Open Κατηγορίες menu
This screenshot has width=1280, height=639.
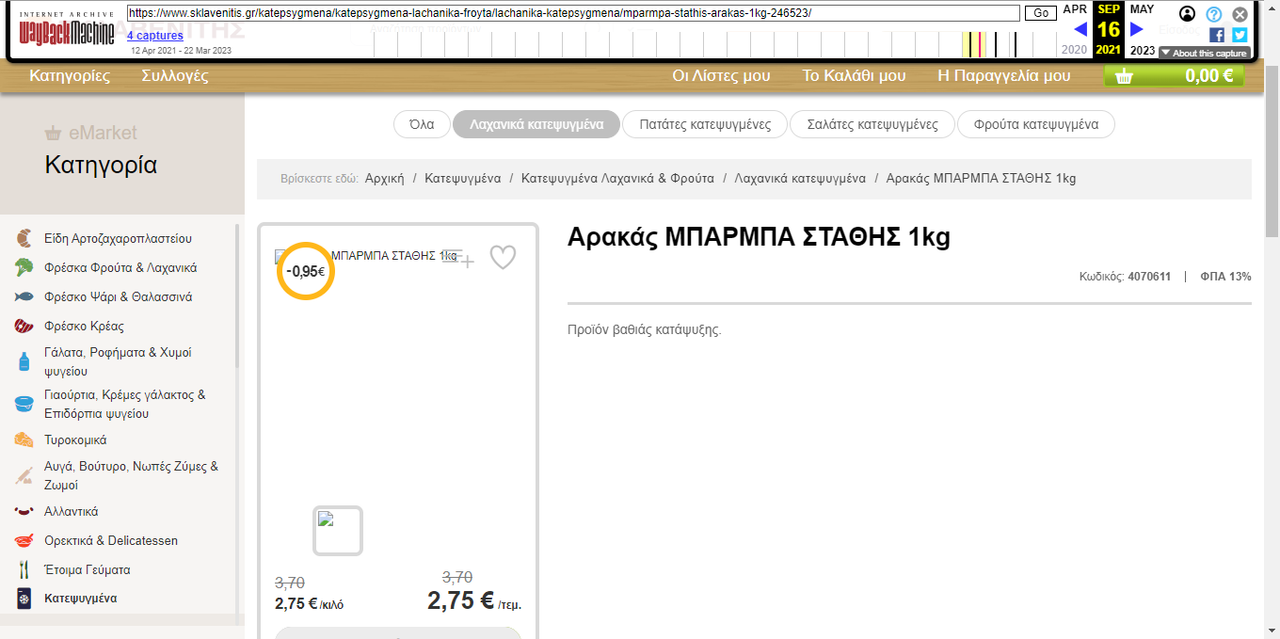[x=70, y=75]
